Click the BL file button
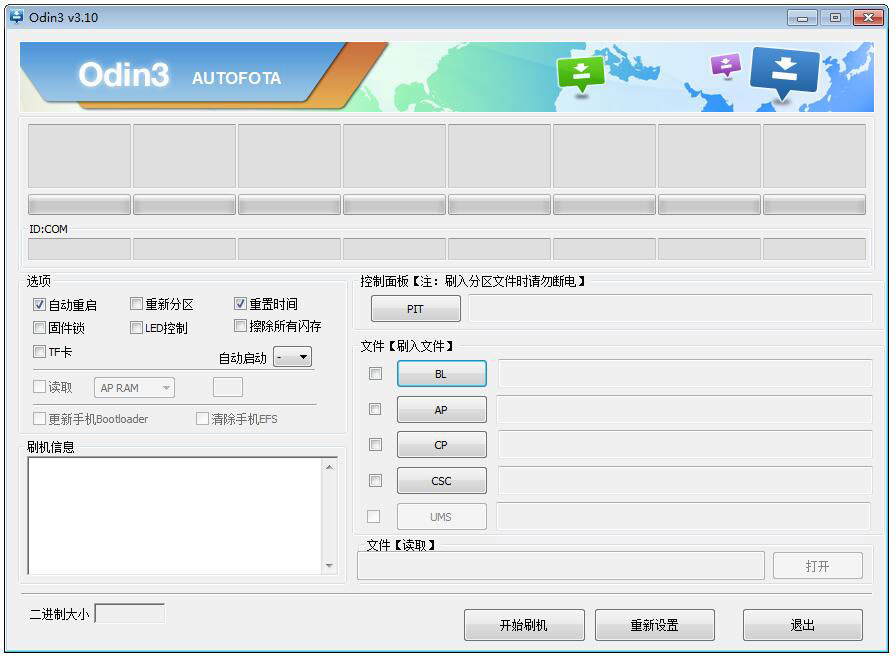Screen dimensions: 896x656 pyautogui.click(x=442, y=374)
